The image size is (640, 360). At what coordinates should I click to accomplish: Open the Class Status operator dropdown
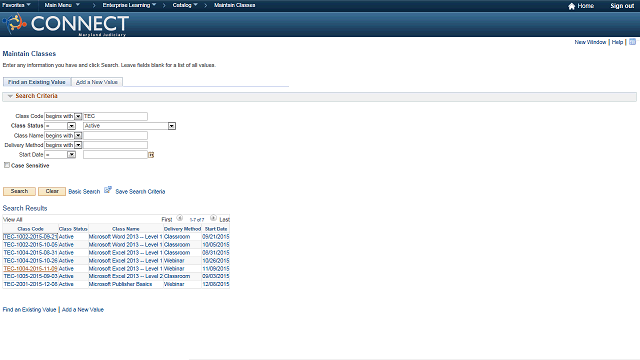point(71,126)
